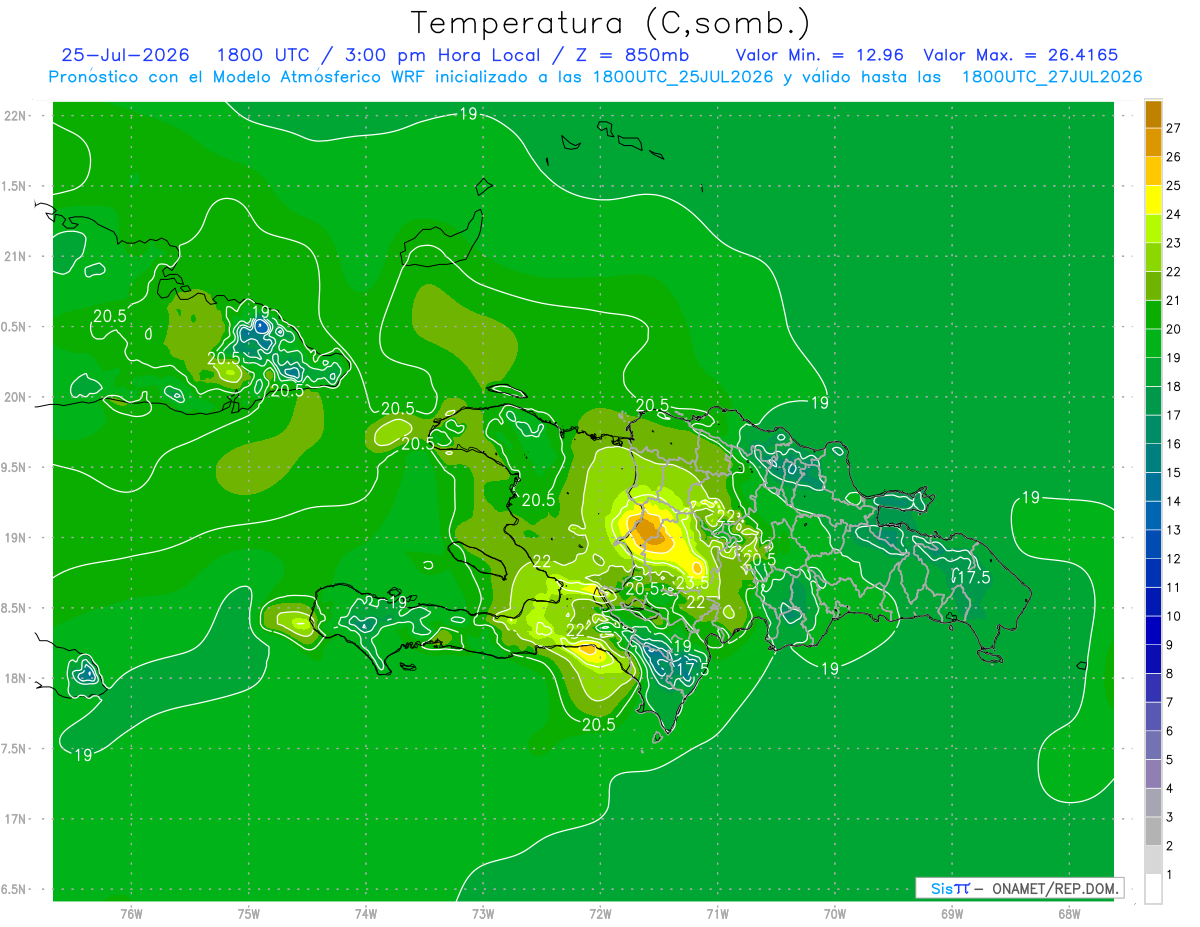The image size is (1200, 927).
Task: Click the '22N' latitude axis label
Action: click(17, 116)
